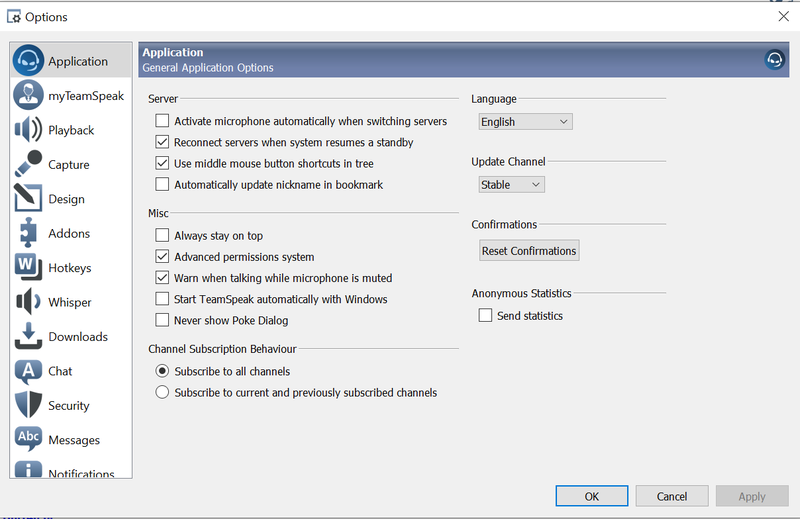The width and height of the screenshot is (800, 519).
Task: Open Playback speaker icon
Action: [x=29, y=130]
